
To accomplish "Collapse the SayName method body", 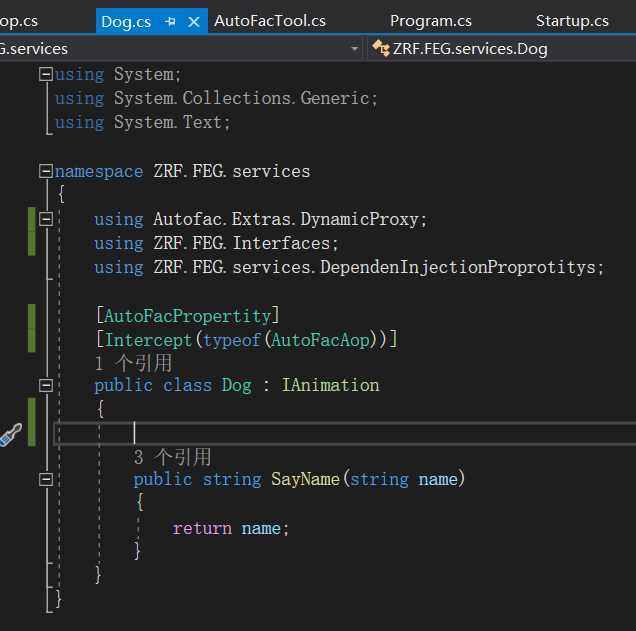I will [x=46, y=479].
